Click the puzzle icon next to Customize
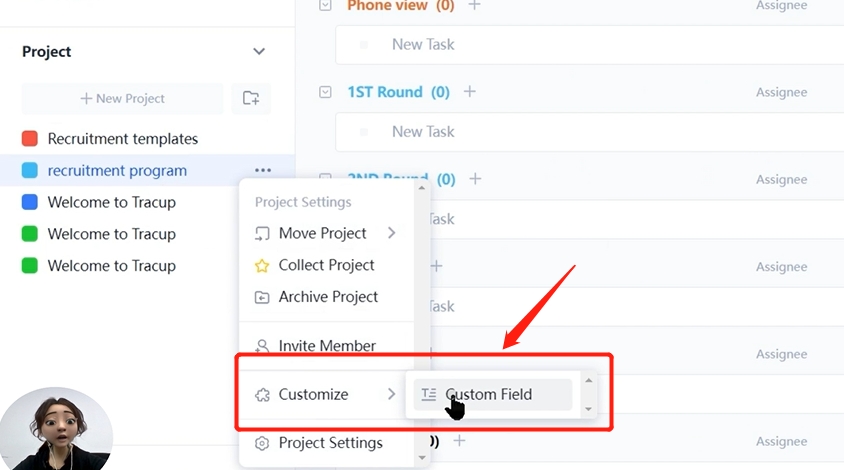The height and width of the screenshot is (470, 844). click(x=262, y=395)
